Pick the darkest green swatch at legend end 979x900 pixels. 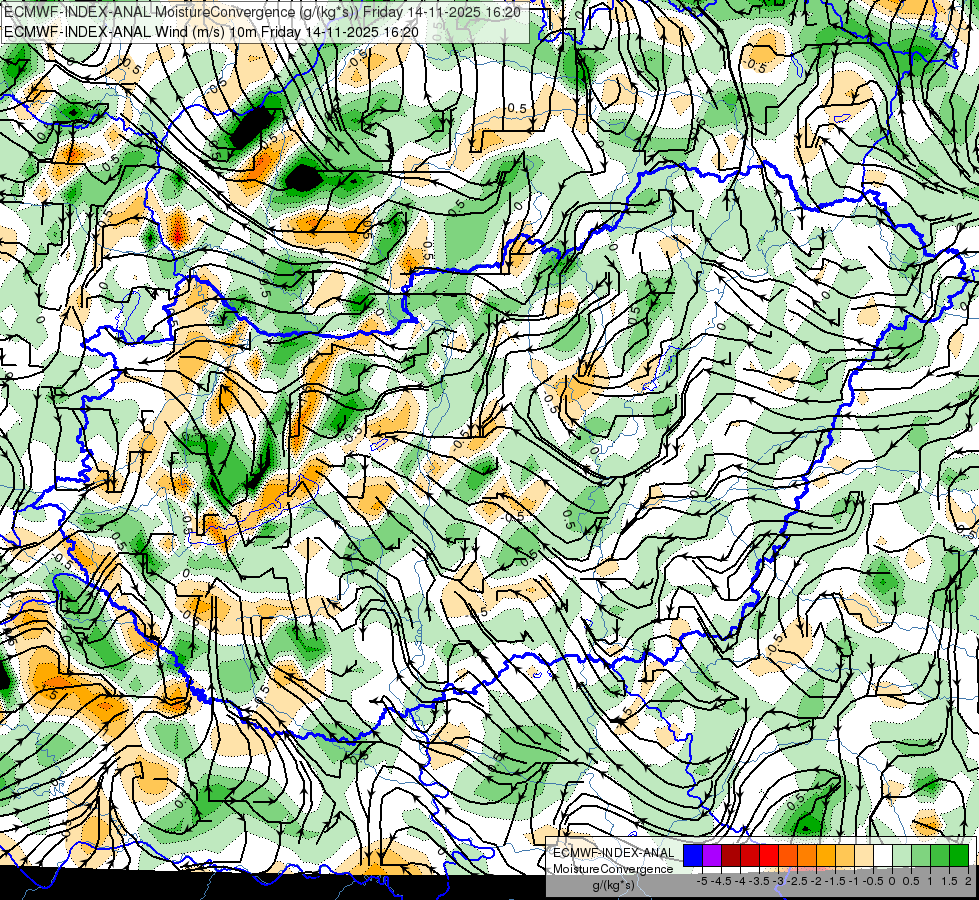(x=959, y=855)
